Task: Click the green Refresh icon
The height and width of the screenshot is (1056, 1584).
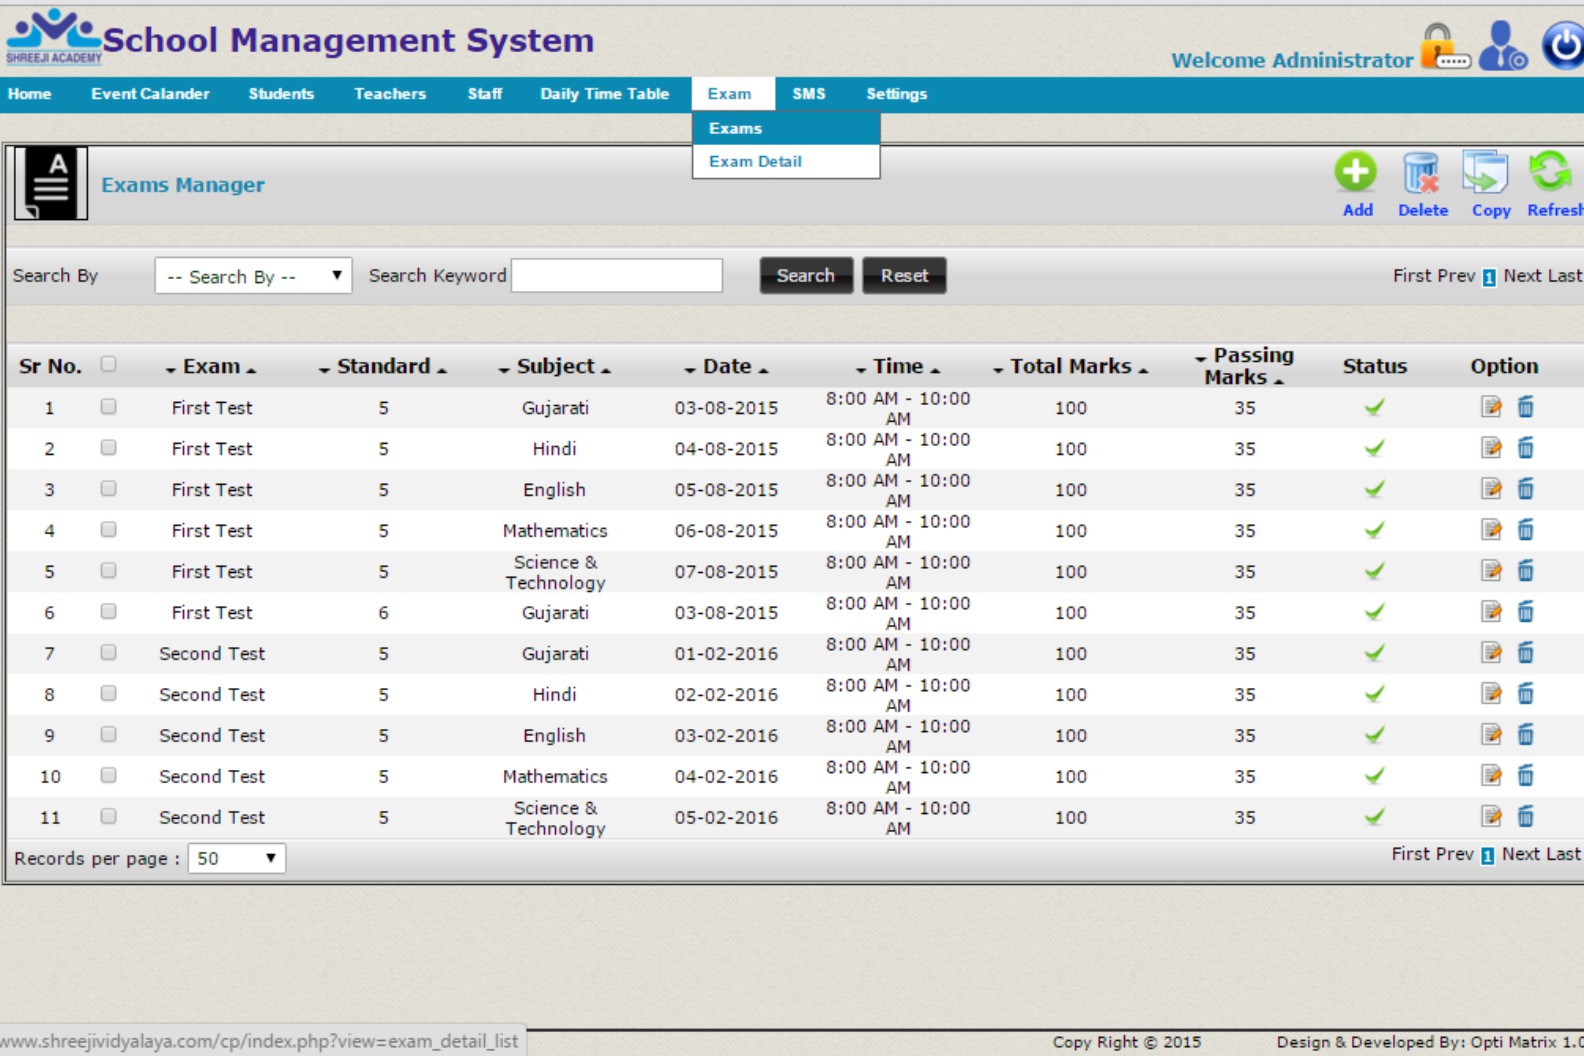Action: pyautogui.click(x=1549, y=172)
